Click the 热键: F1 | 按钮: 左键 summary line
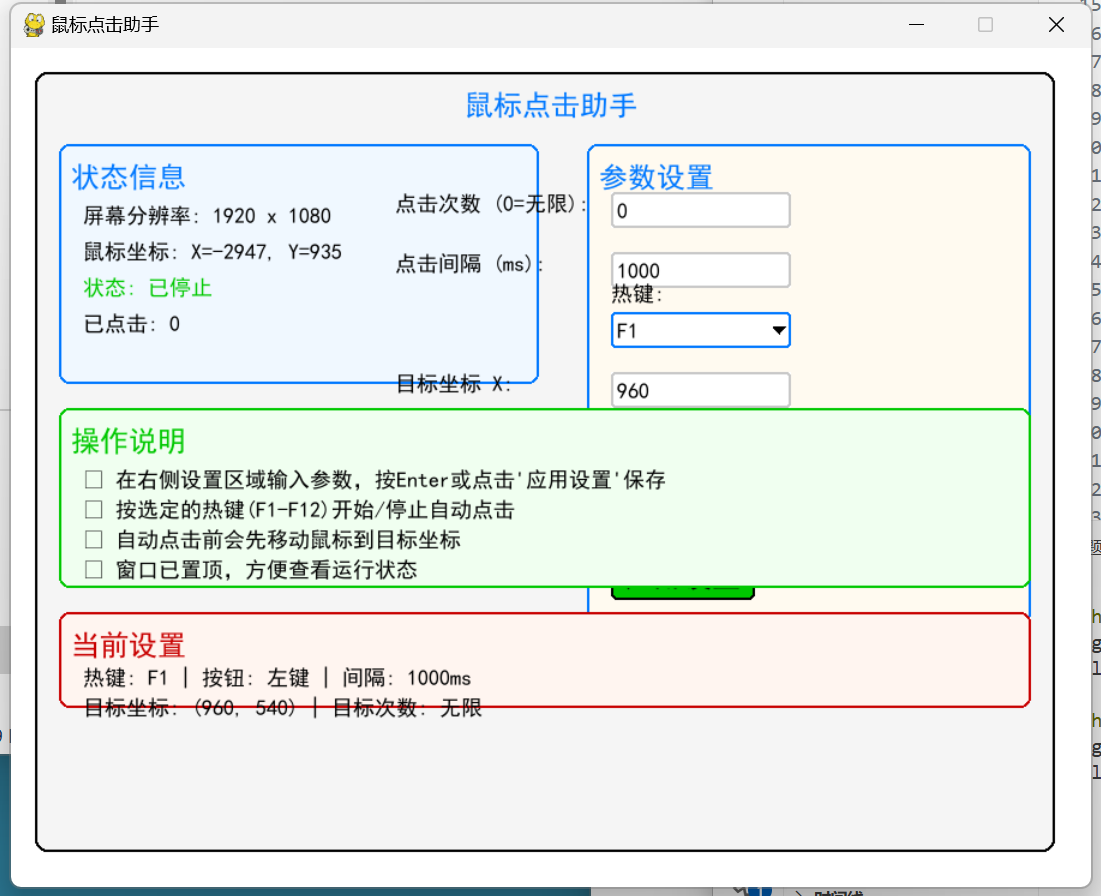1101x896 pixels. coord(277,678)
